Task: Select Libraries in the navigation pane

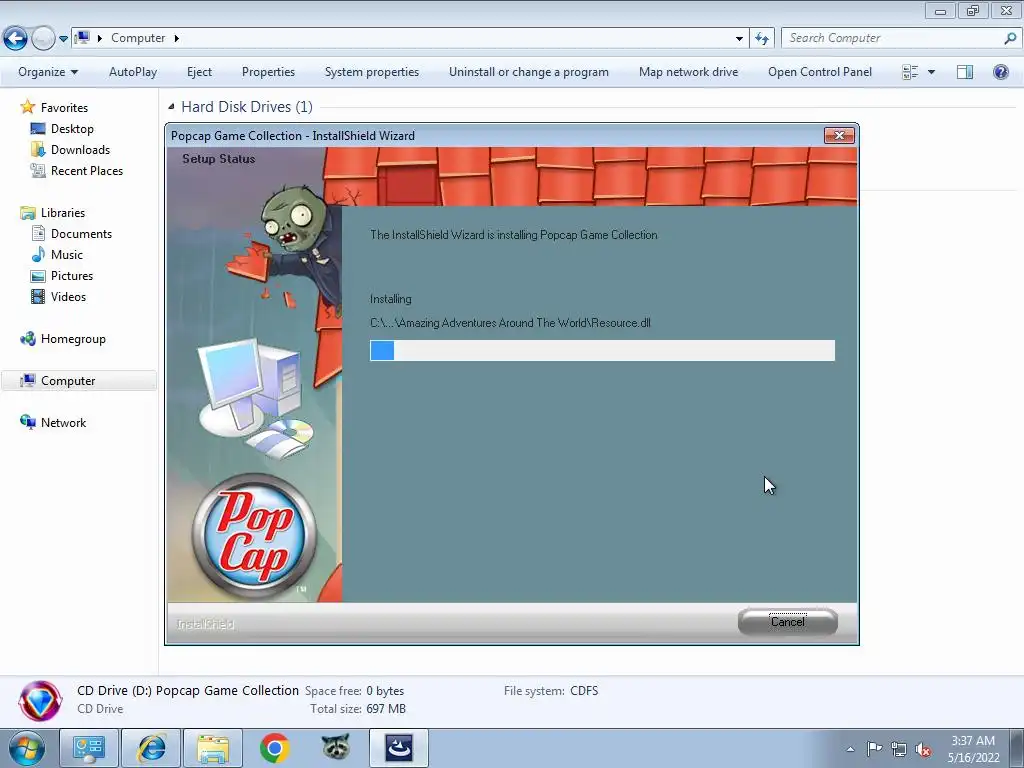Action: [63, 213]
